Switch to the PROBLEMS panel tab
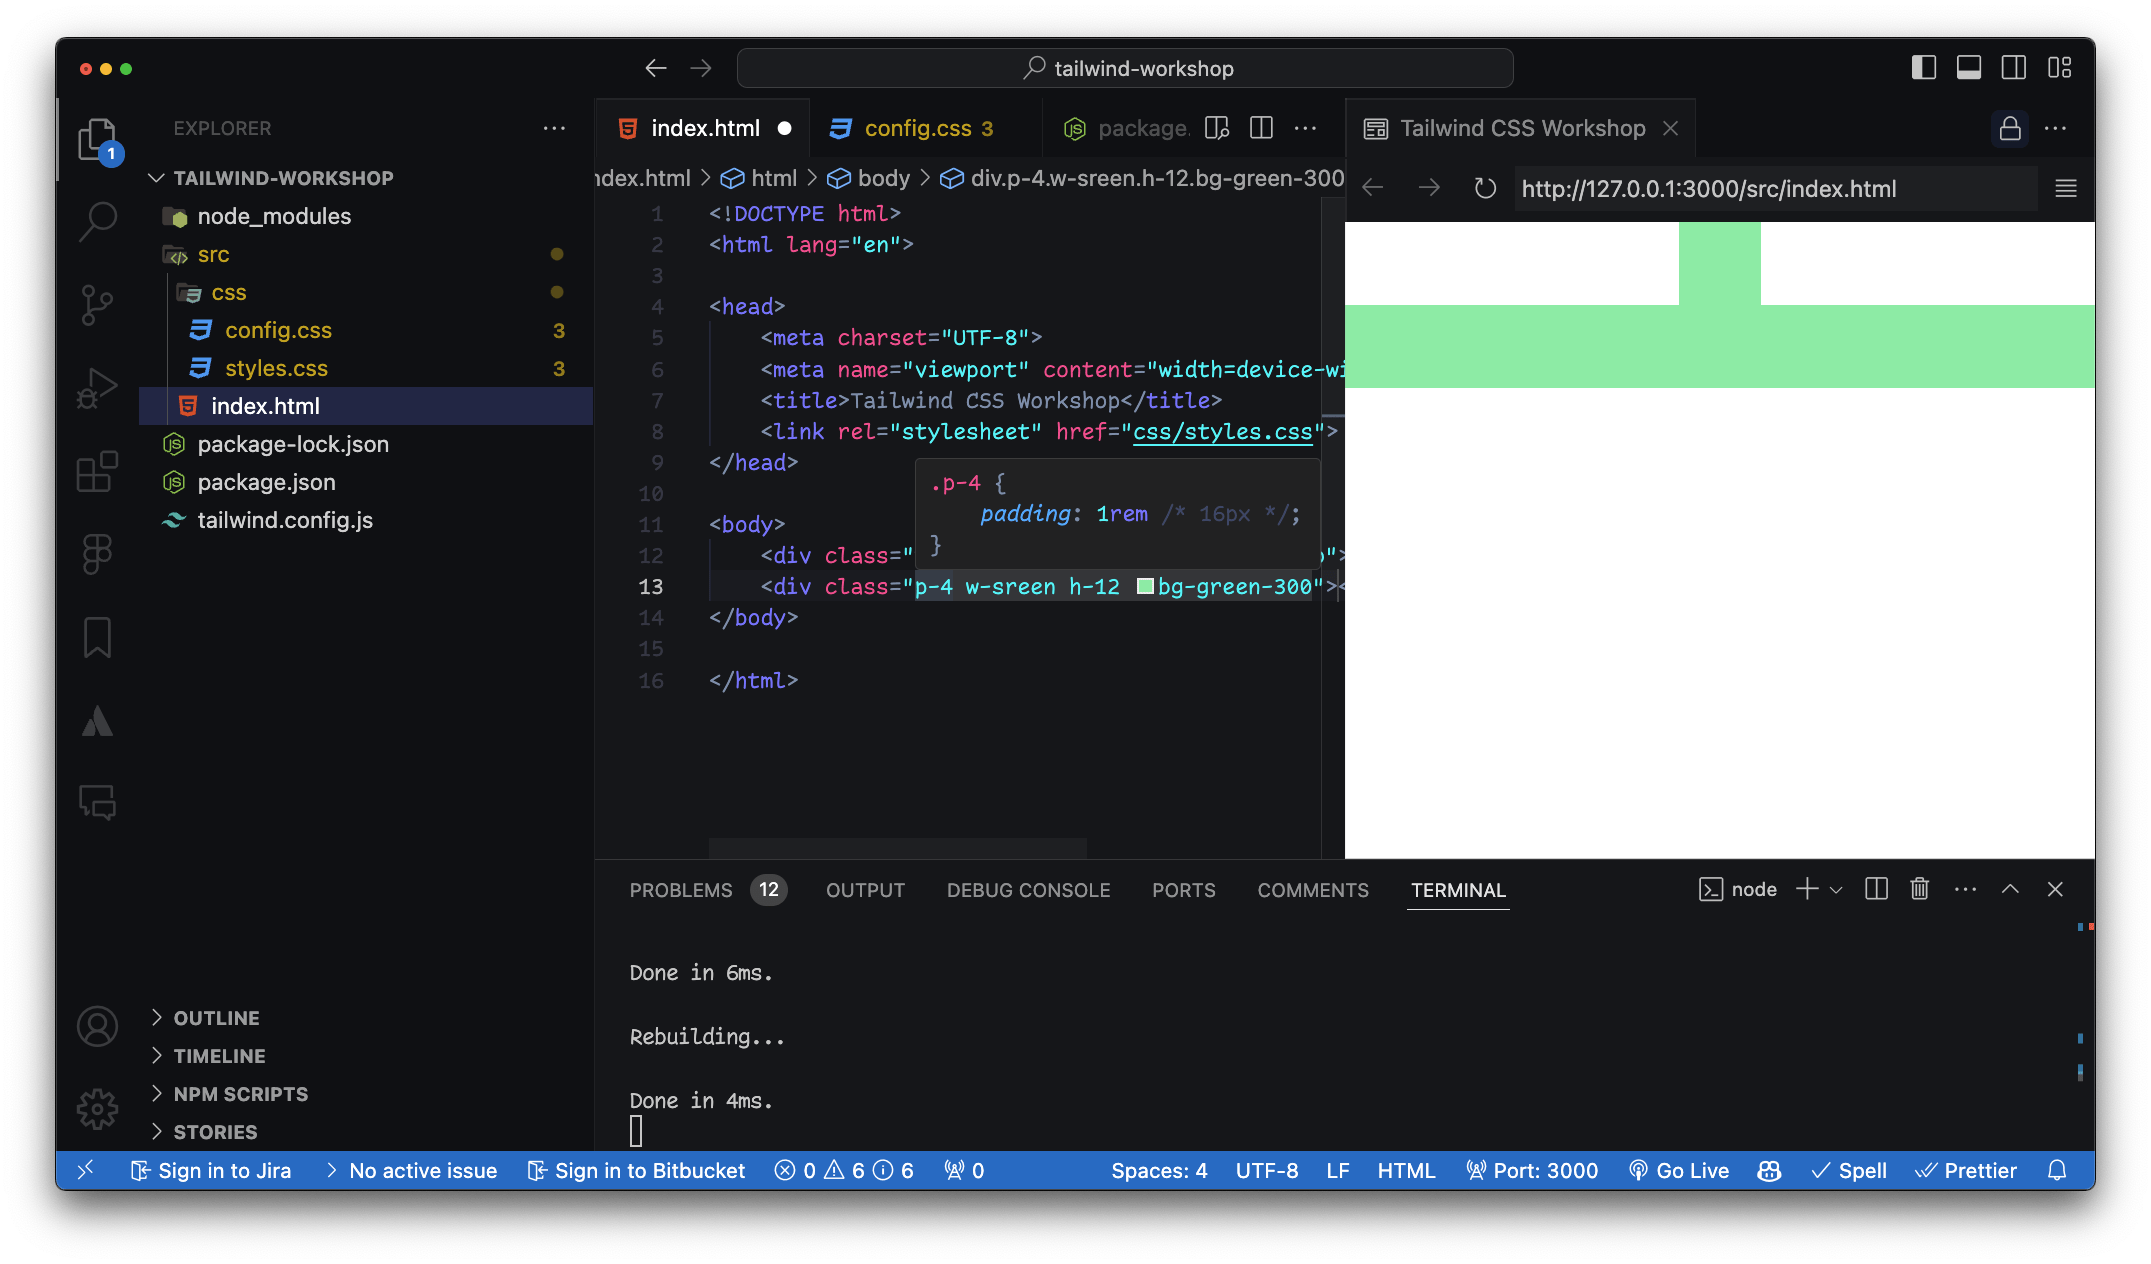This screenshot has height=1264, width=2151. (681, 890)
